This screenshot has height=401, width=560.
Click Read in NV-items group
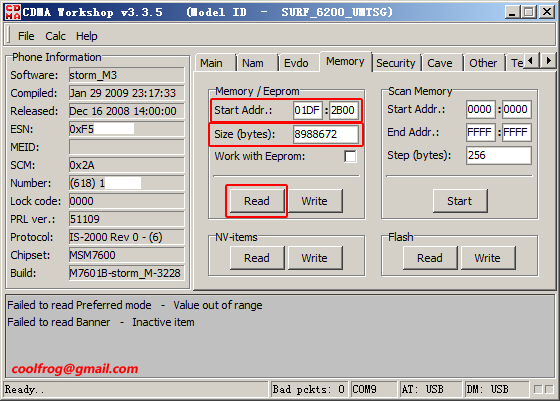pyautogui.click(x=257, y=258)
